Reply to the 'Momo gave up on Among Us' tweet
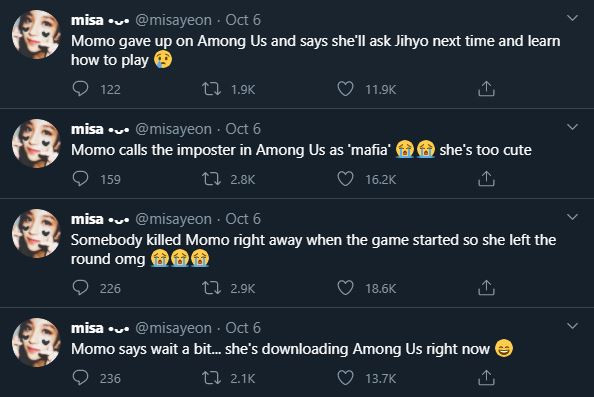The width and height of the screenshot is (594, 397). click(x=80, y=89)
